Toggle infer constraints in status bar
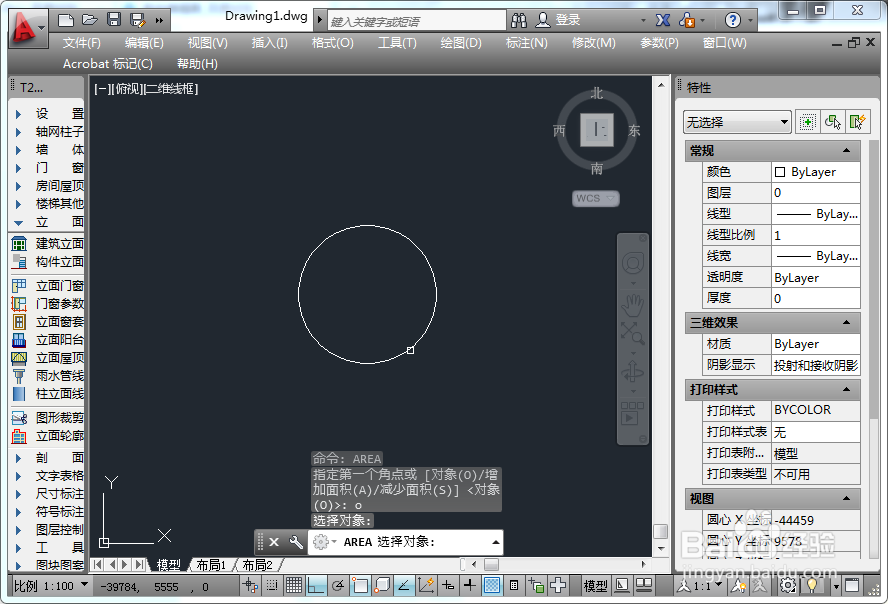This screenshot has height=604, width=888. 250,585
